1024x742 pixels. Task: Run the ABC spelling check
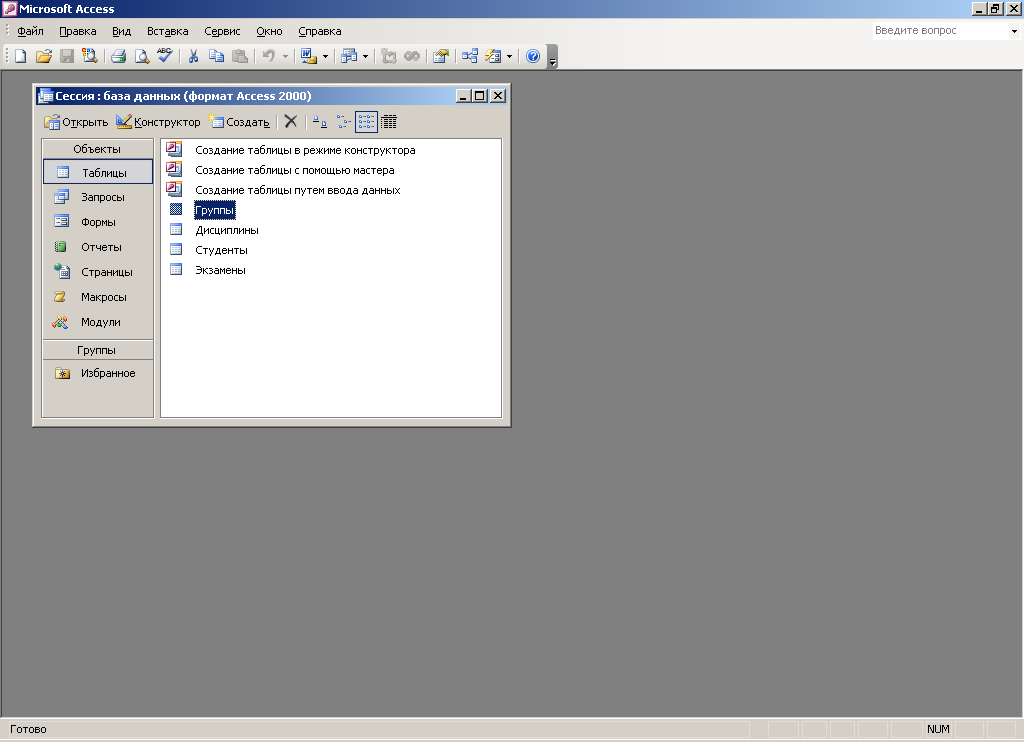[x=165, y=56]
